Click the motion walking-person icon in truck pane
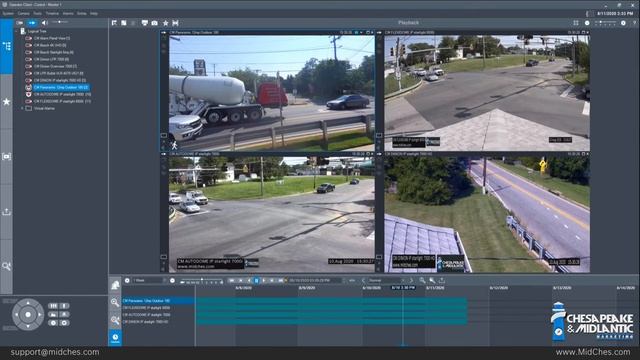Image resolution: width=640 pixels, height=360 pixels. 174,145
